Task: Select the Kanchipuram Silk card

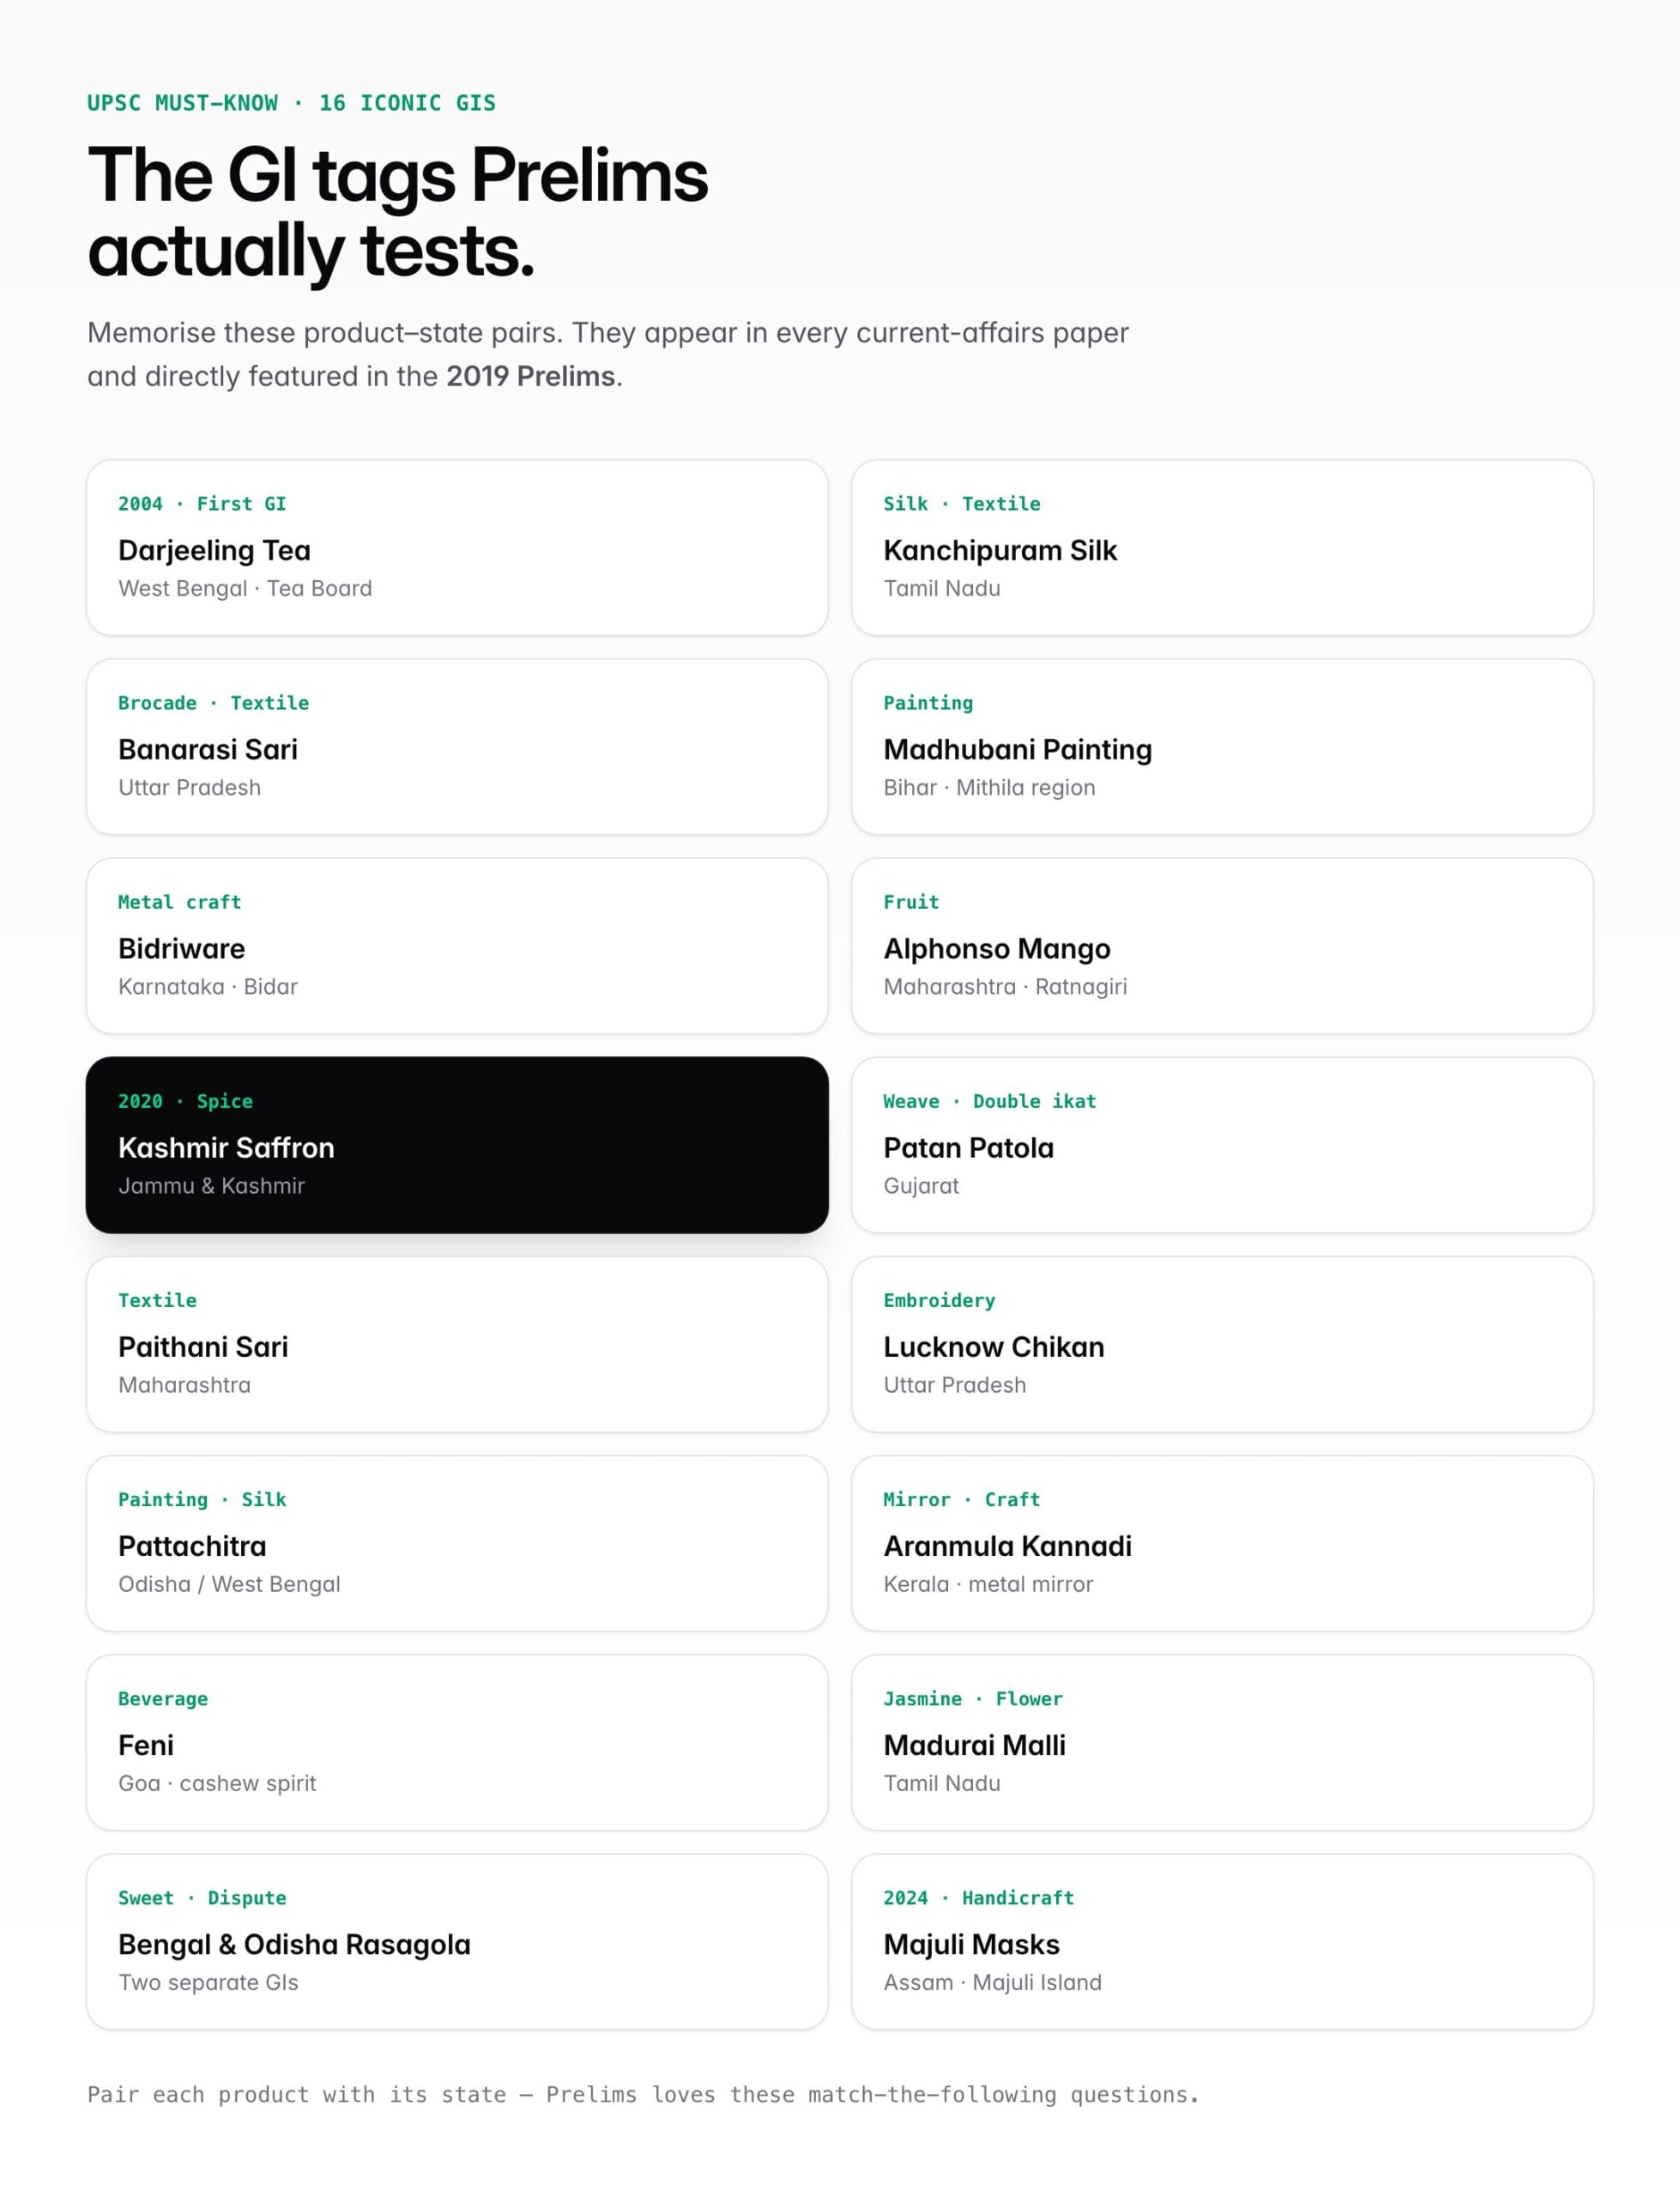Action: coord(1222,547)
